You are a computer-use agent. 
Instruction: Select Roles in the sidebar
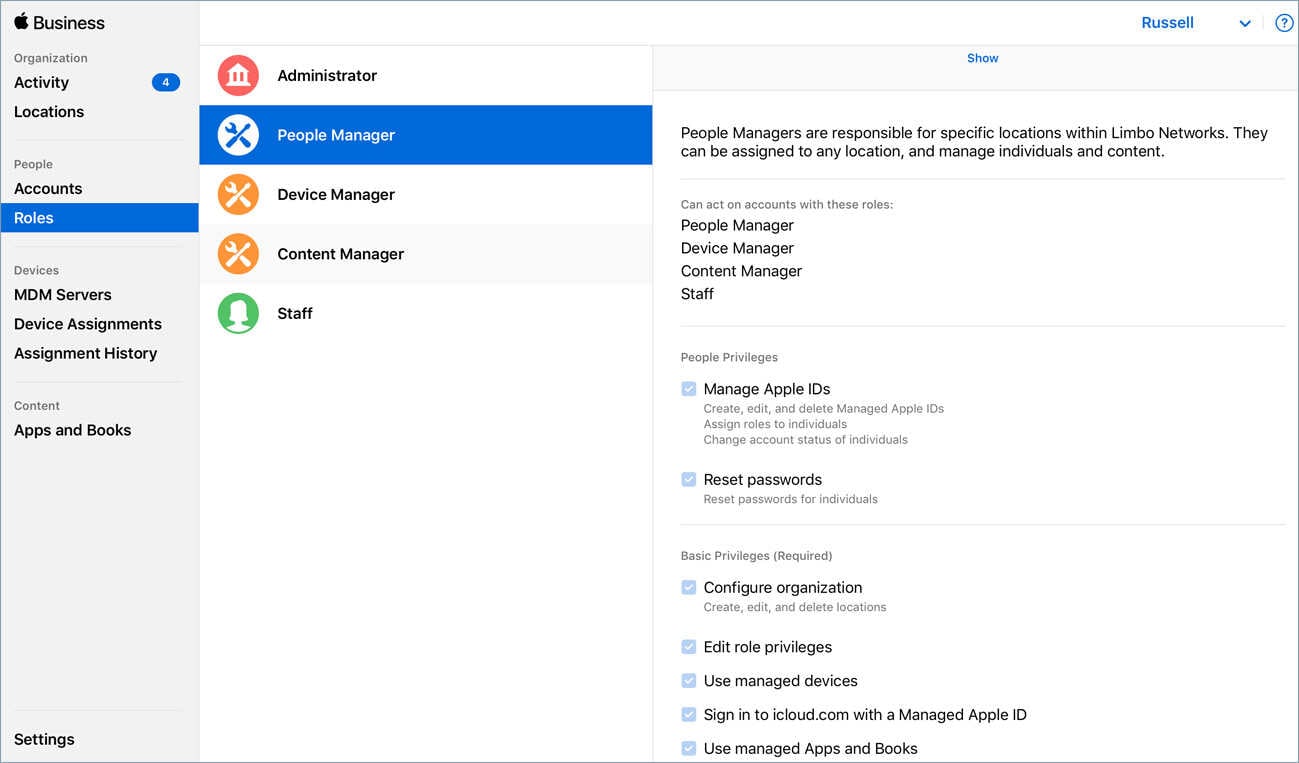tap(100, 218)
